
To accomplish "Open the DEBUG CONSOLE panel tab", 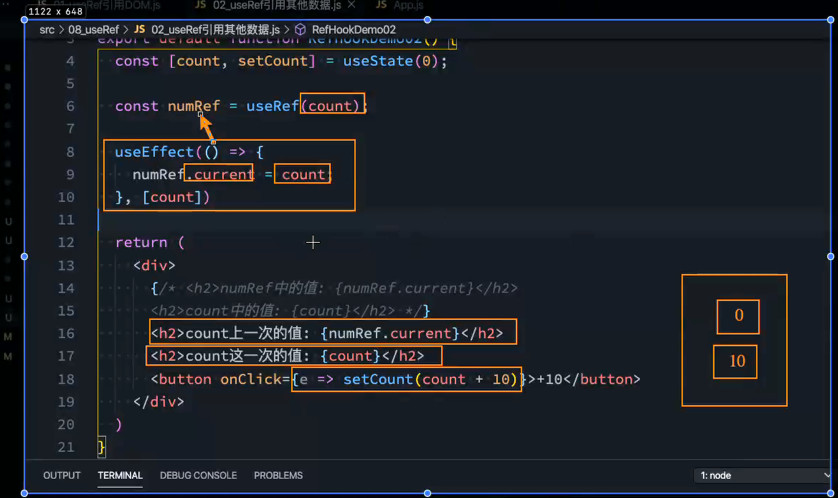I will point(198,475).
